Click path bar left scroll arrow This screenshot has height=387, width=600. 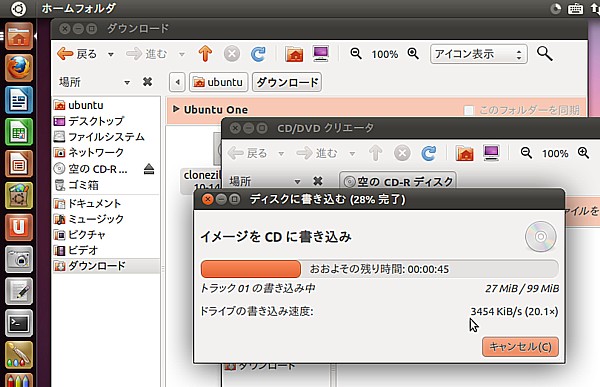177,82
